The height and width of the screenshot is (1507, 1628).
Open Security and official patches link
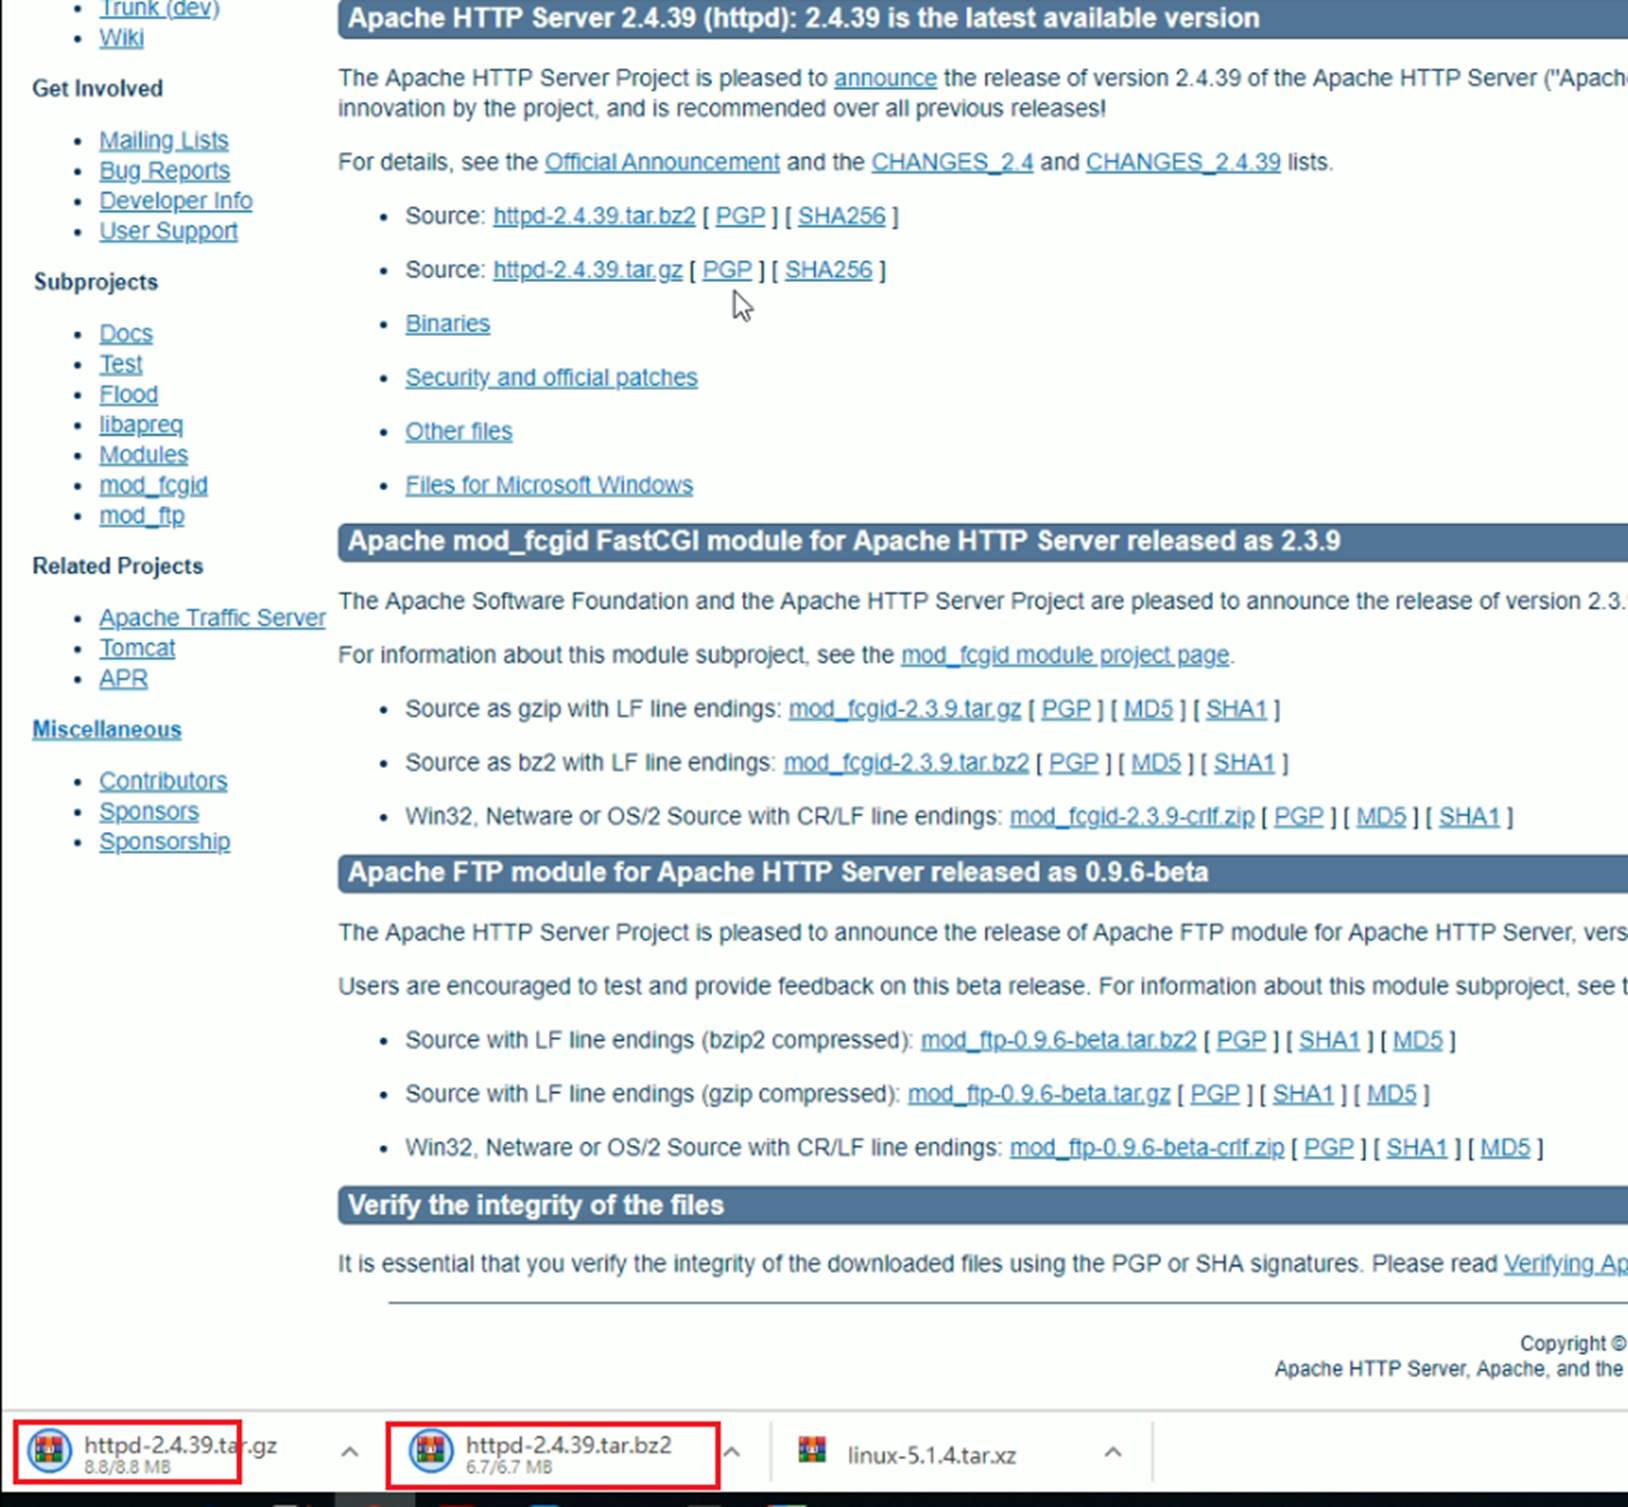click(x=551, y=378)
